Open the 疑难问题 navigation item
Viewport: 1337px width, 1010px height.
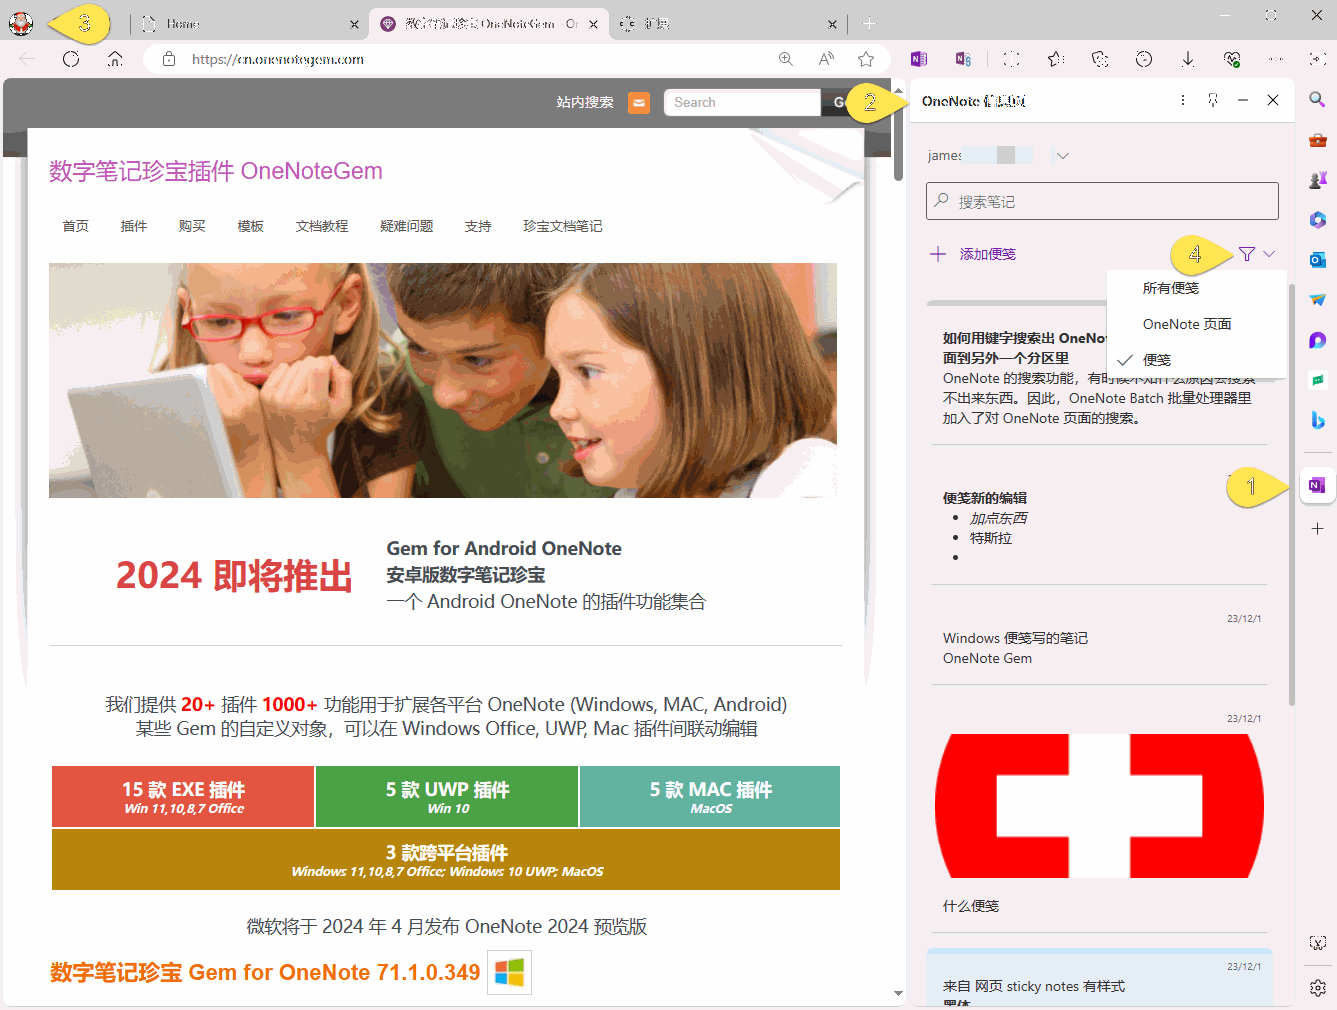pyautogui.click(x=407, y=226)
